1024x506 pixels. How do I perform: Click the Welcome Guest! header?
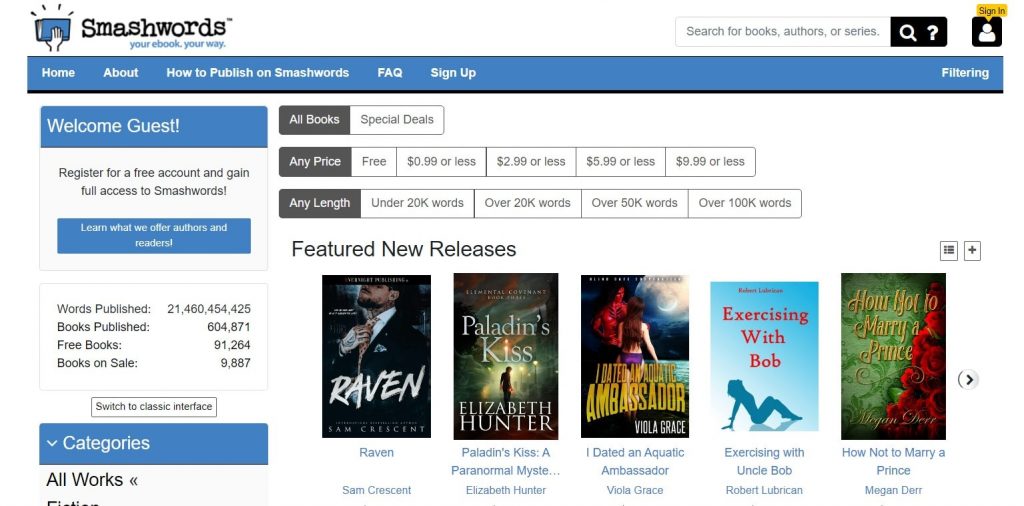point(154,127)
